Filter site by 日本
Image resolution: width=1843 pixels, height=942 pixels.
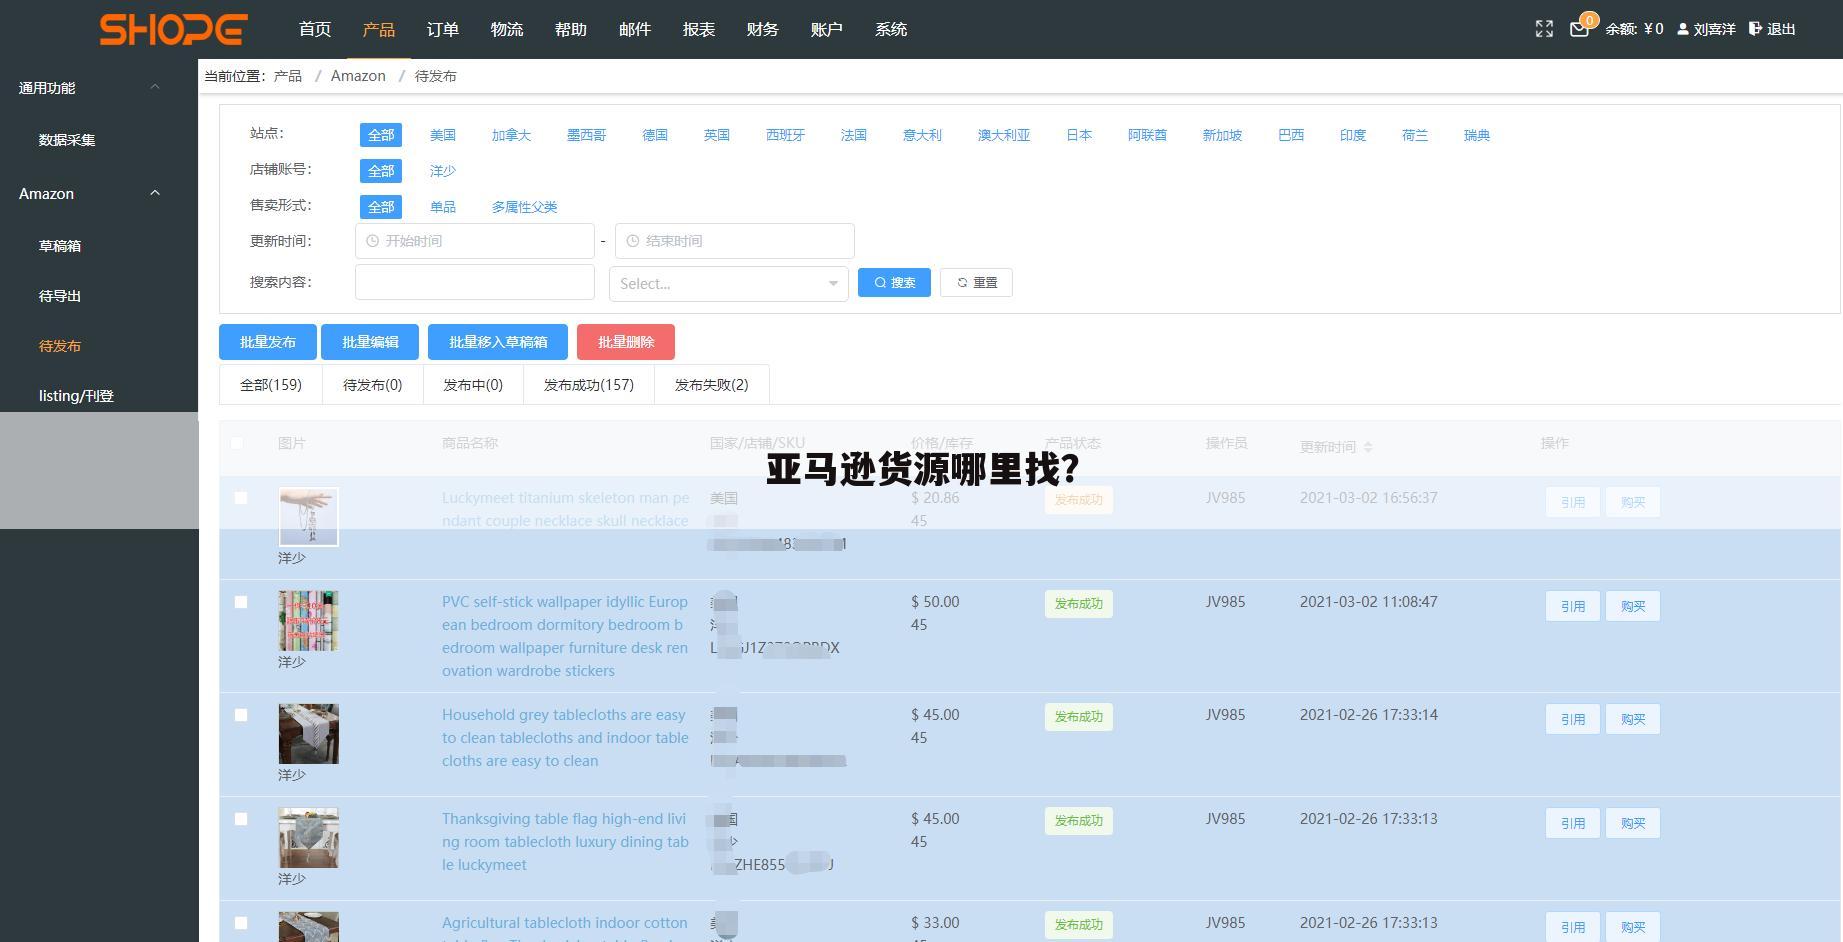[1079, 135]
